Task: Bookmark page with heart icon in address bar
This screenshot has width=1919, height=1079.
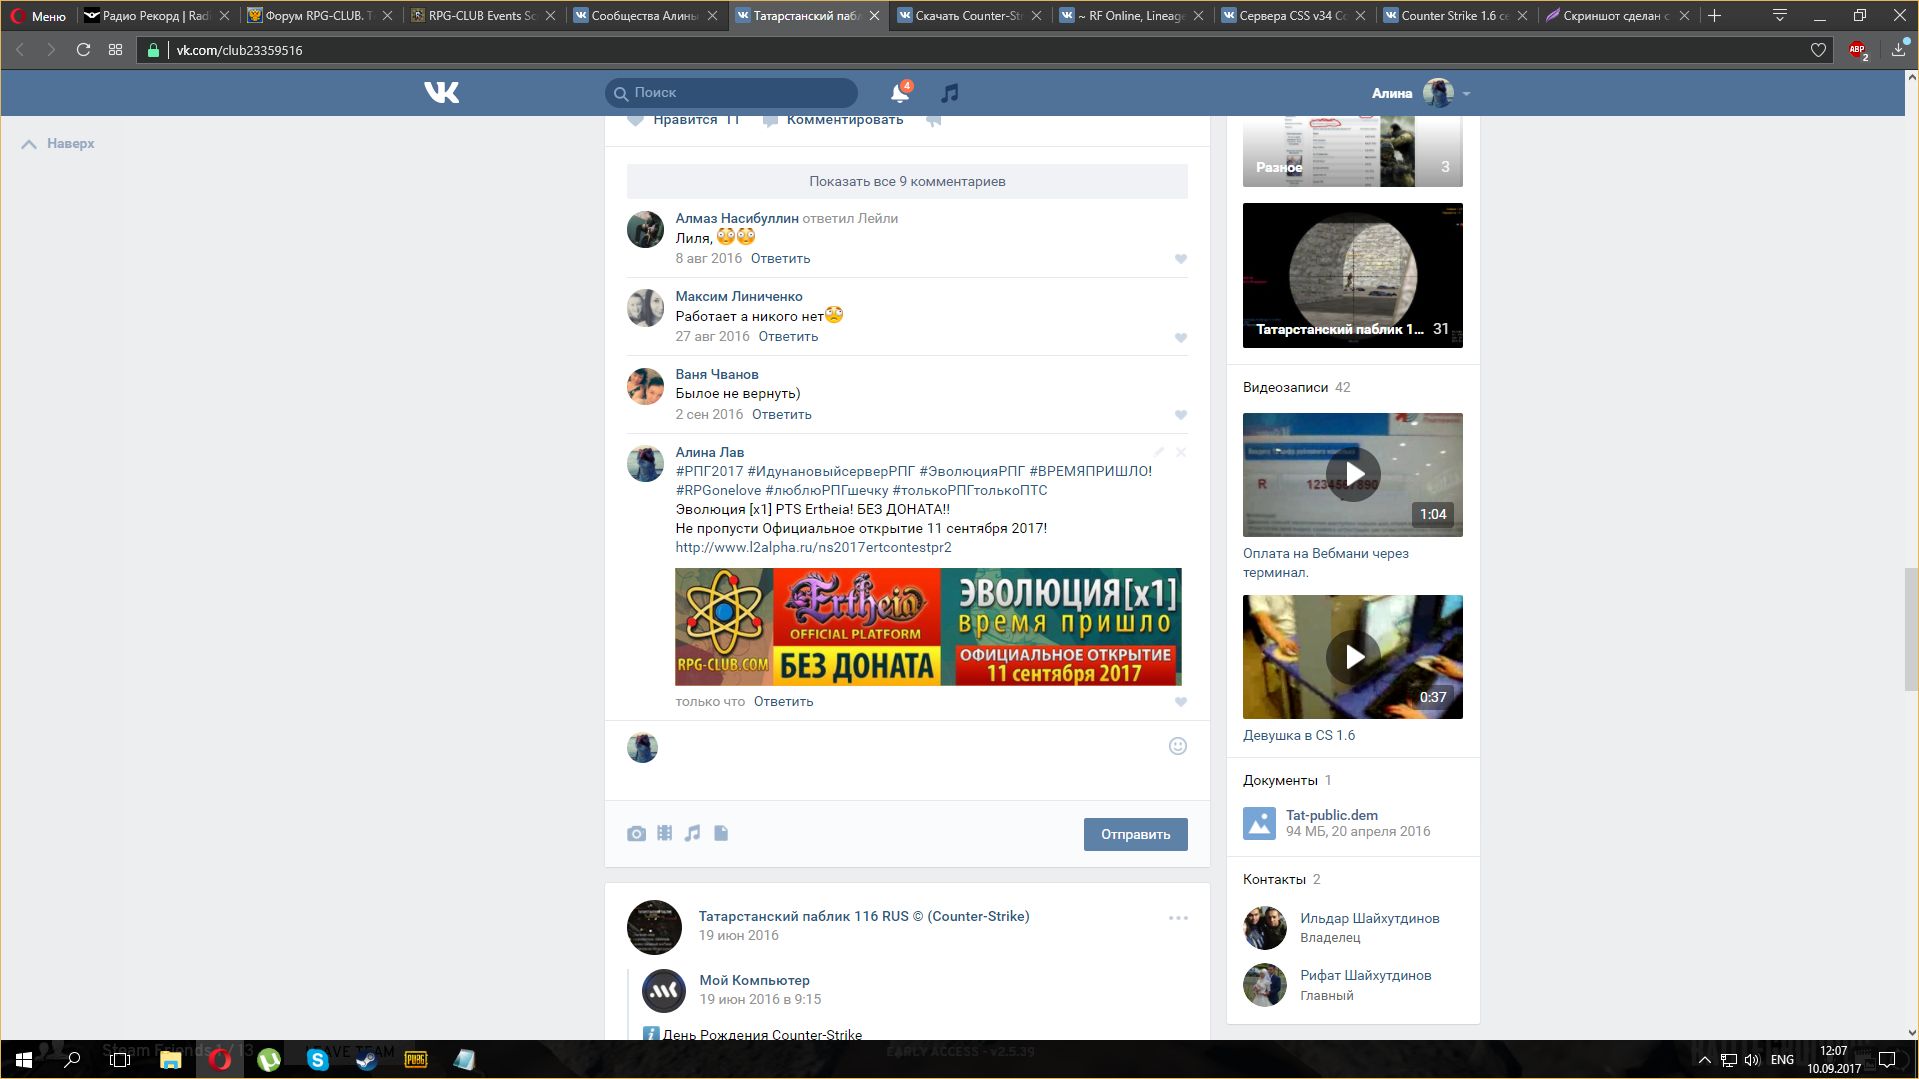Action: coord(1818,50)
